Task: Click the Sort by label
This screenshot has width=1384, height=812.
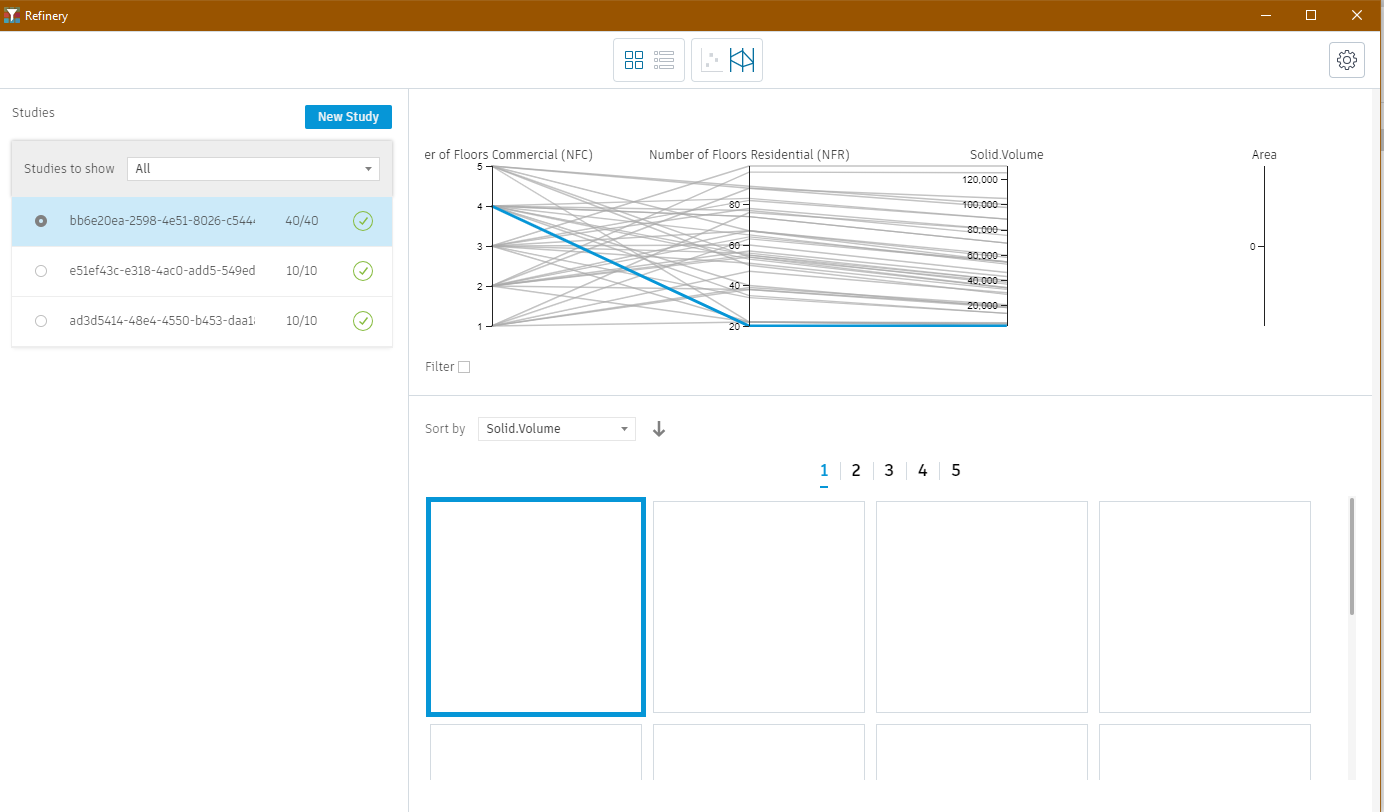Action: click(x=445, y=429)
